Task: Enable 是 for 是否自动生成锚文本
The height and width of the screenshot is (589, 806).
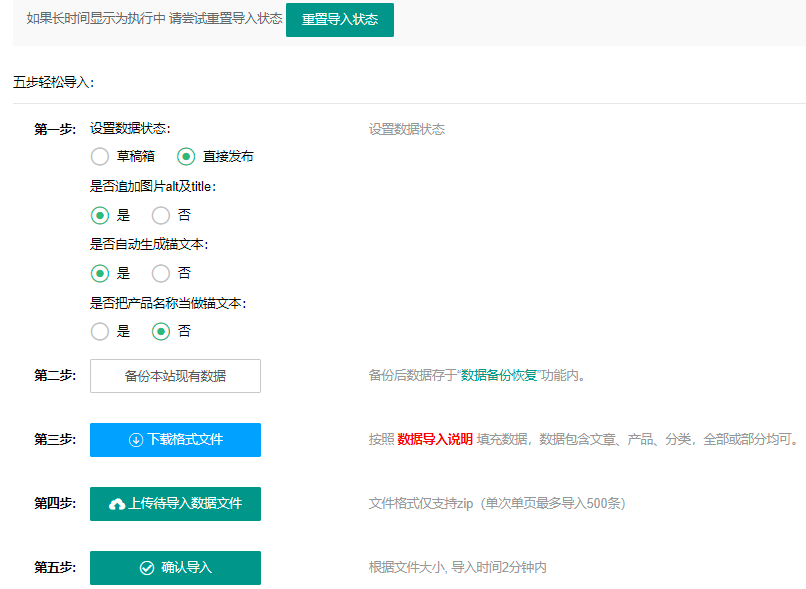Action: [x=100, y=273]
